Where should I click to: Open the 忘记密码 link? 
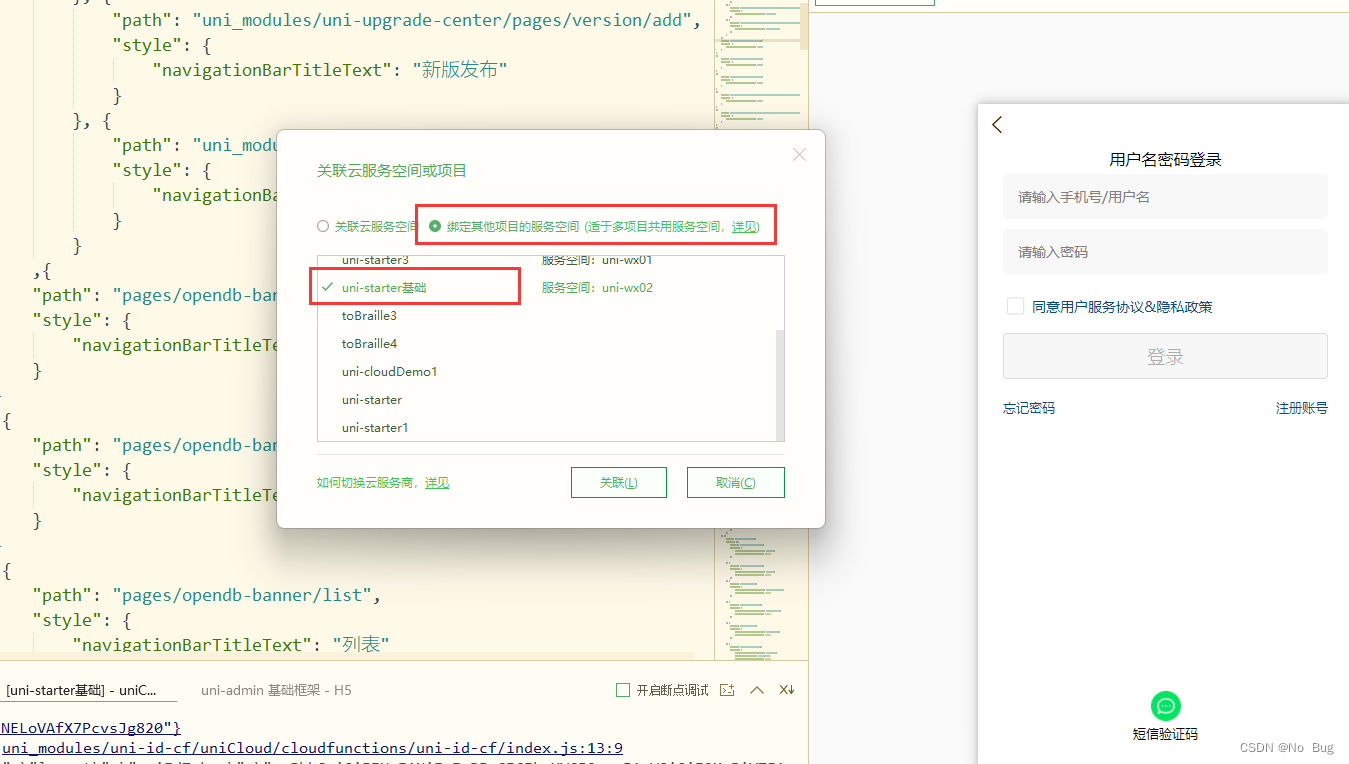pos(1028,407)
